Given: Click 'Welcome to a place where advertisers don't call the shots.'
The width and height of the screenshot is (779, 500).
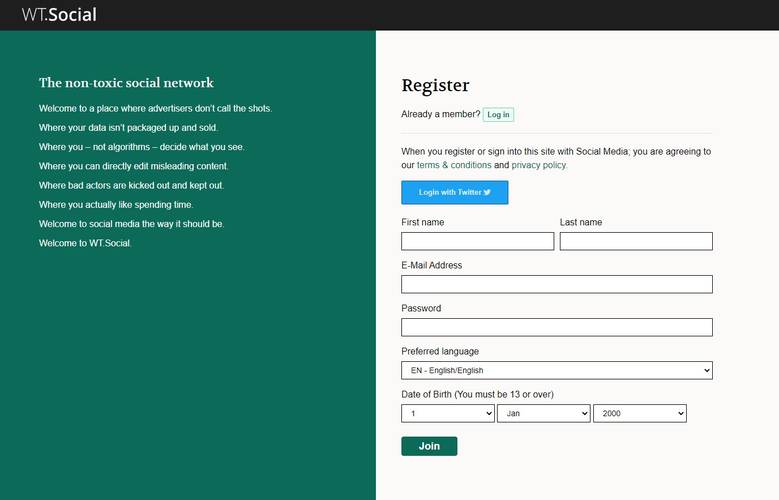Looking at the screenshot, I should pos(156,108).
